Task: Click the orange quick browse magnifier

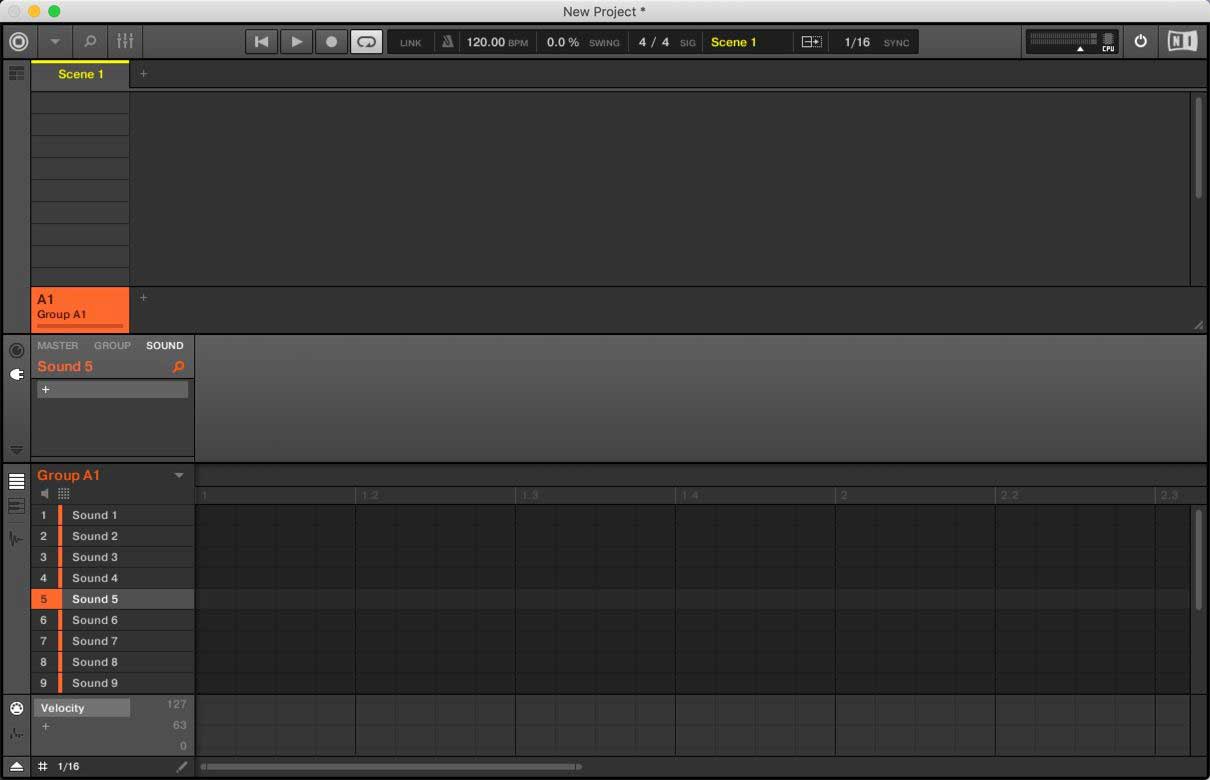Action: coord(179,367)
